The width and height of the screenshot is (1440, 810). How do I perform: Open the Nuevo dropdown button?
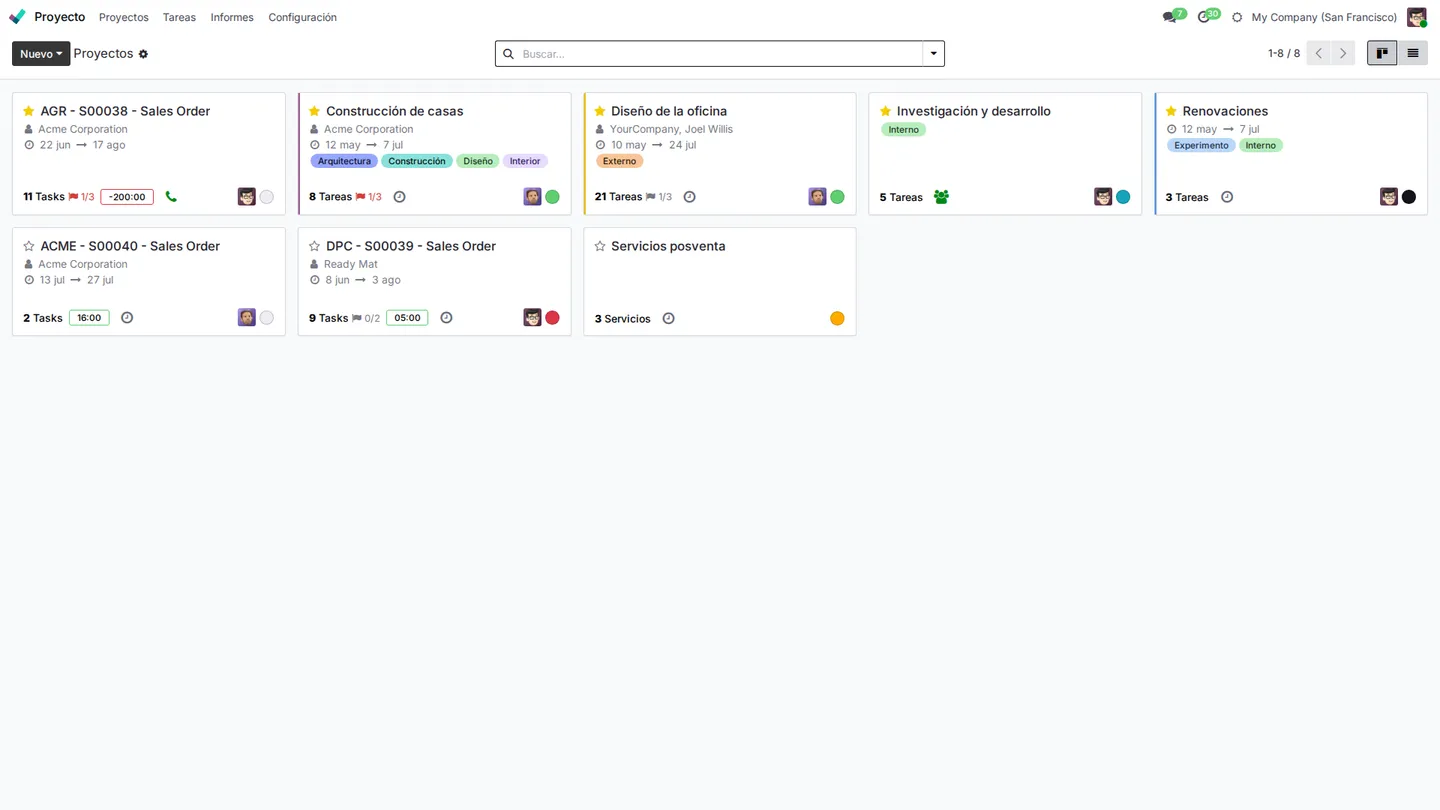(x=41, y=54)
